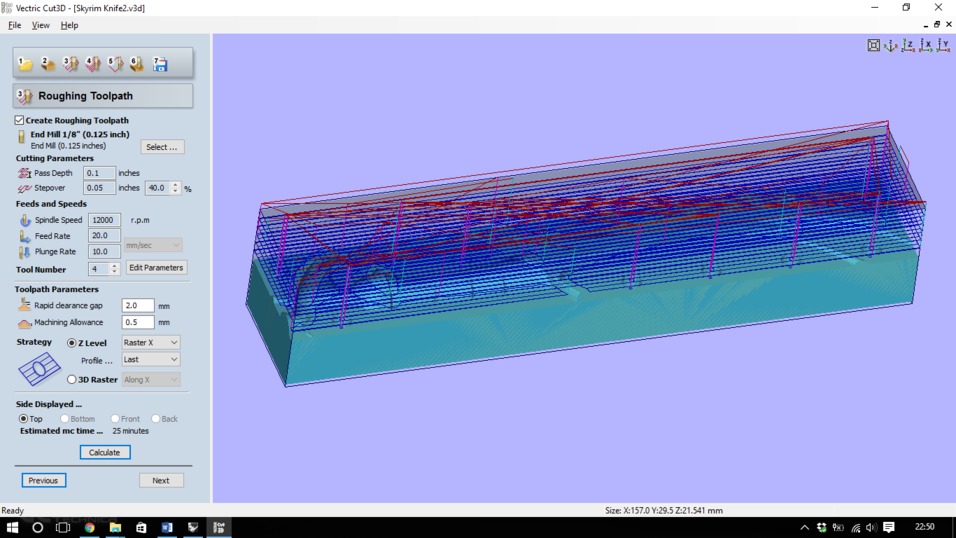
Task: Go to the Next step
Action: click(x=161, y=481)
